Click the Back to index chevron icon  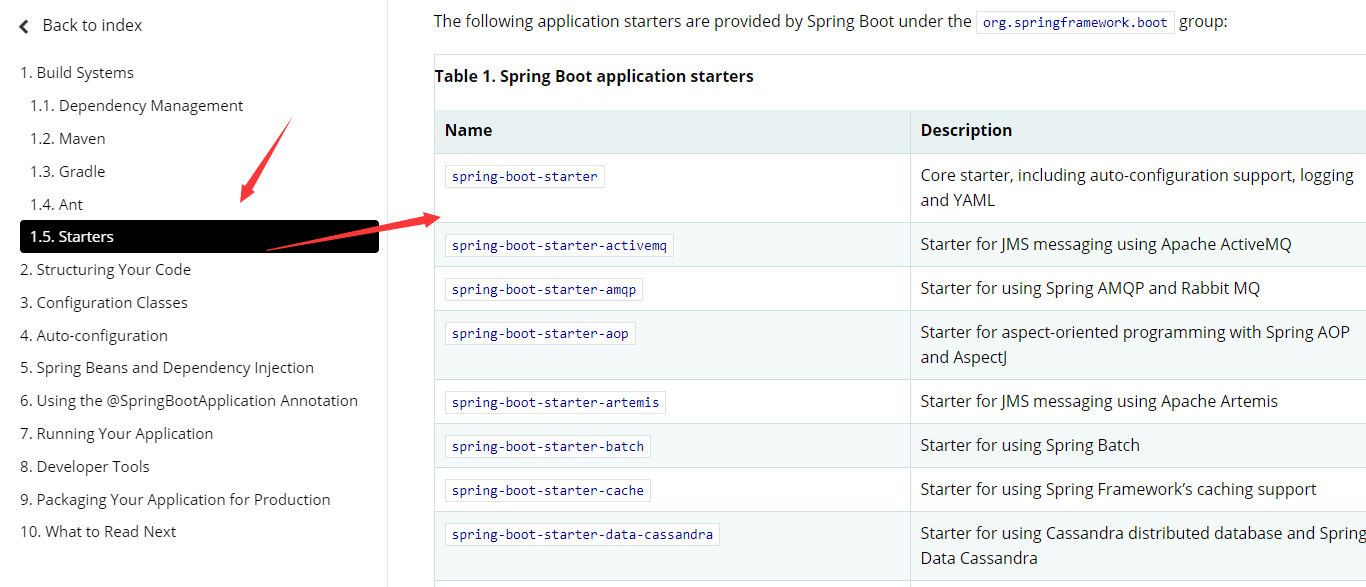pyautogui.click(x=24, y=26)
